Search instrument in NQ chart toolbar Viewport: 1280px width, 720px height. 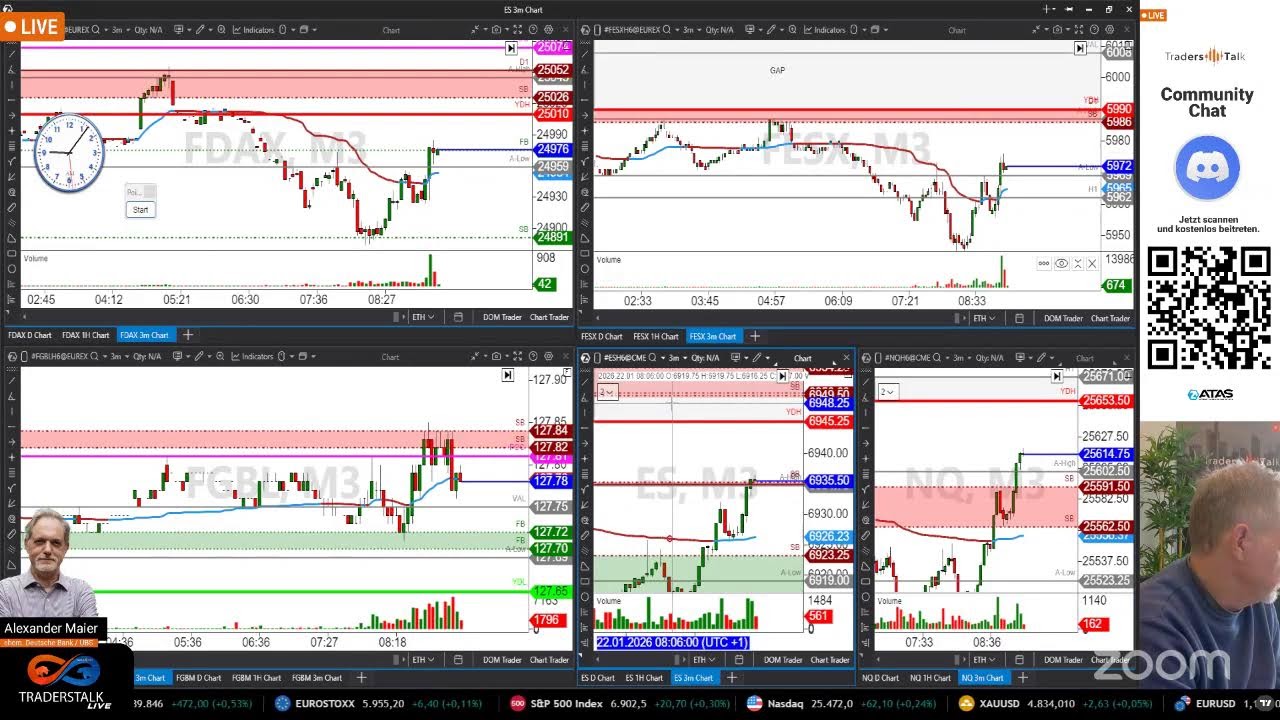[x=937, y=358]
